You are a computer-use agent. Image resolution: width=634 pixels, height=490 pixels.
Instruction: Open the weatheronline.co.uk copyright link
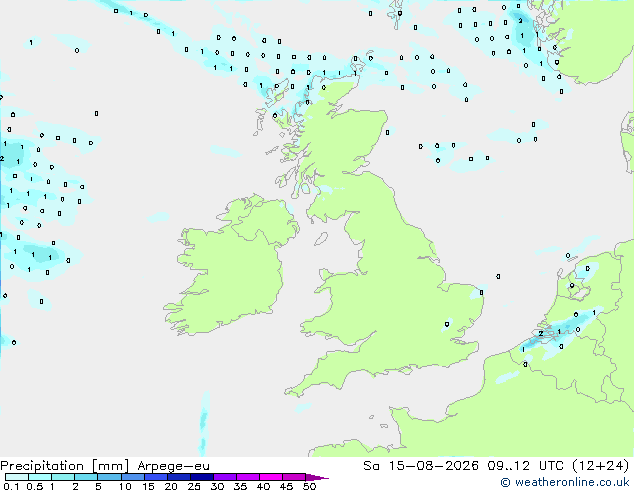(565, 482)
